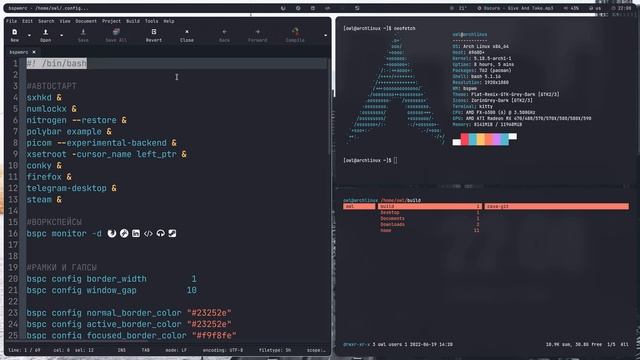Click the last workspace glyph on line 16
The height and width of the screenshot is (360, 640).
tap(172, 233)
